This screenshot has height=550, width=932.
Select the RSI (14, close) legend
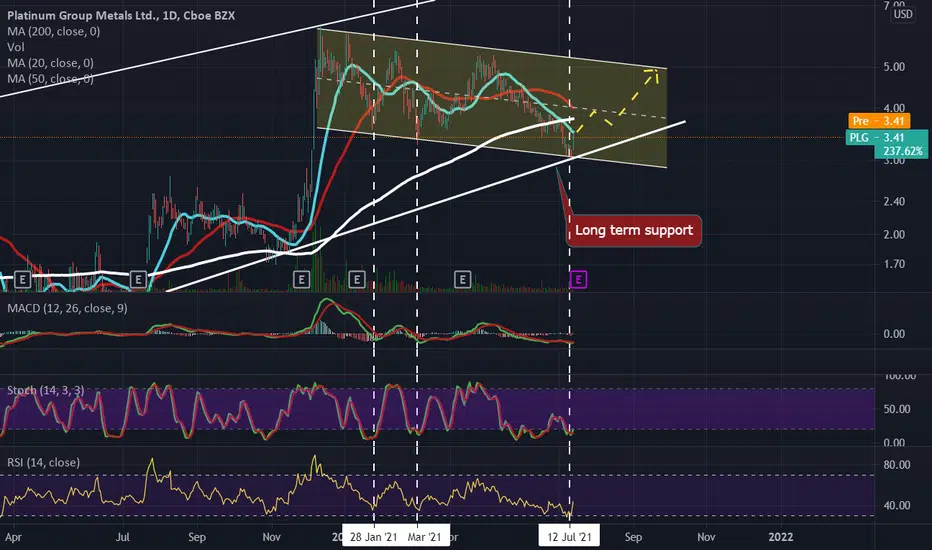[x=43, y=462]
